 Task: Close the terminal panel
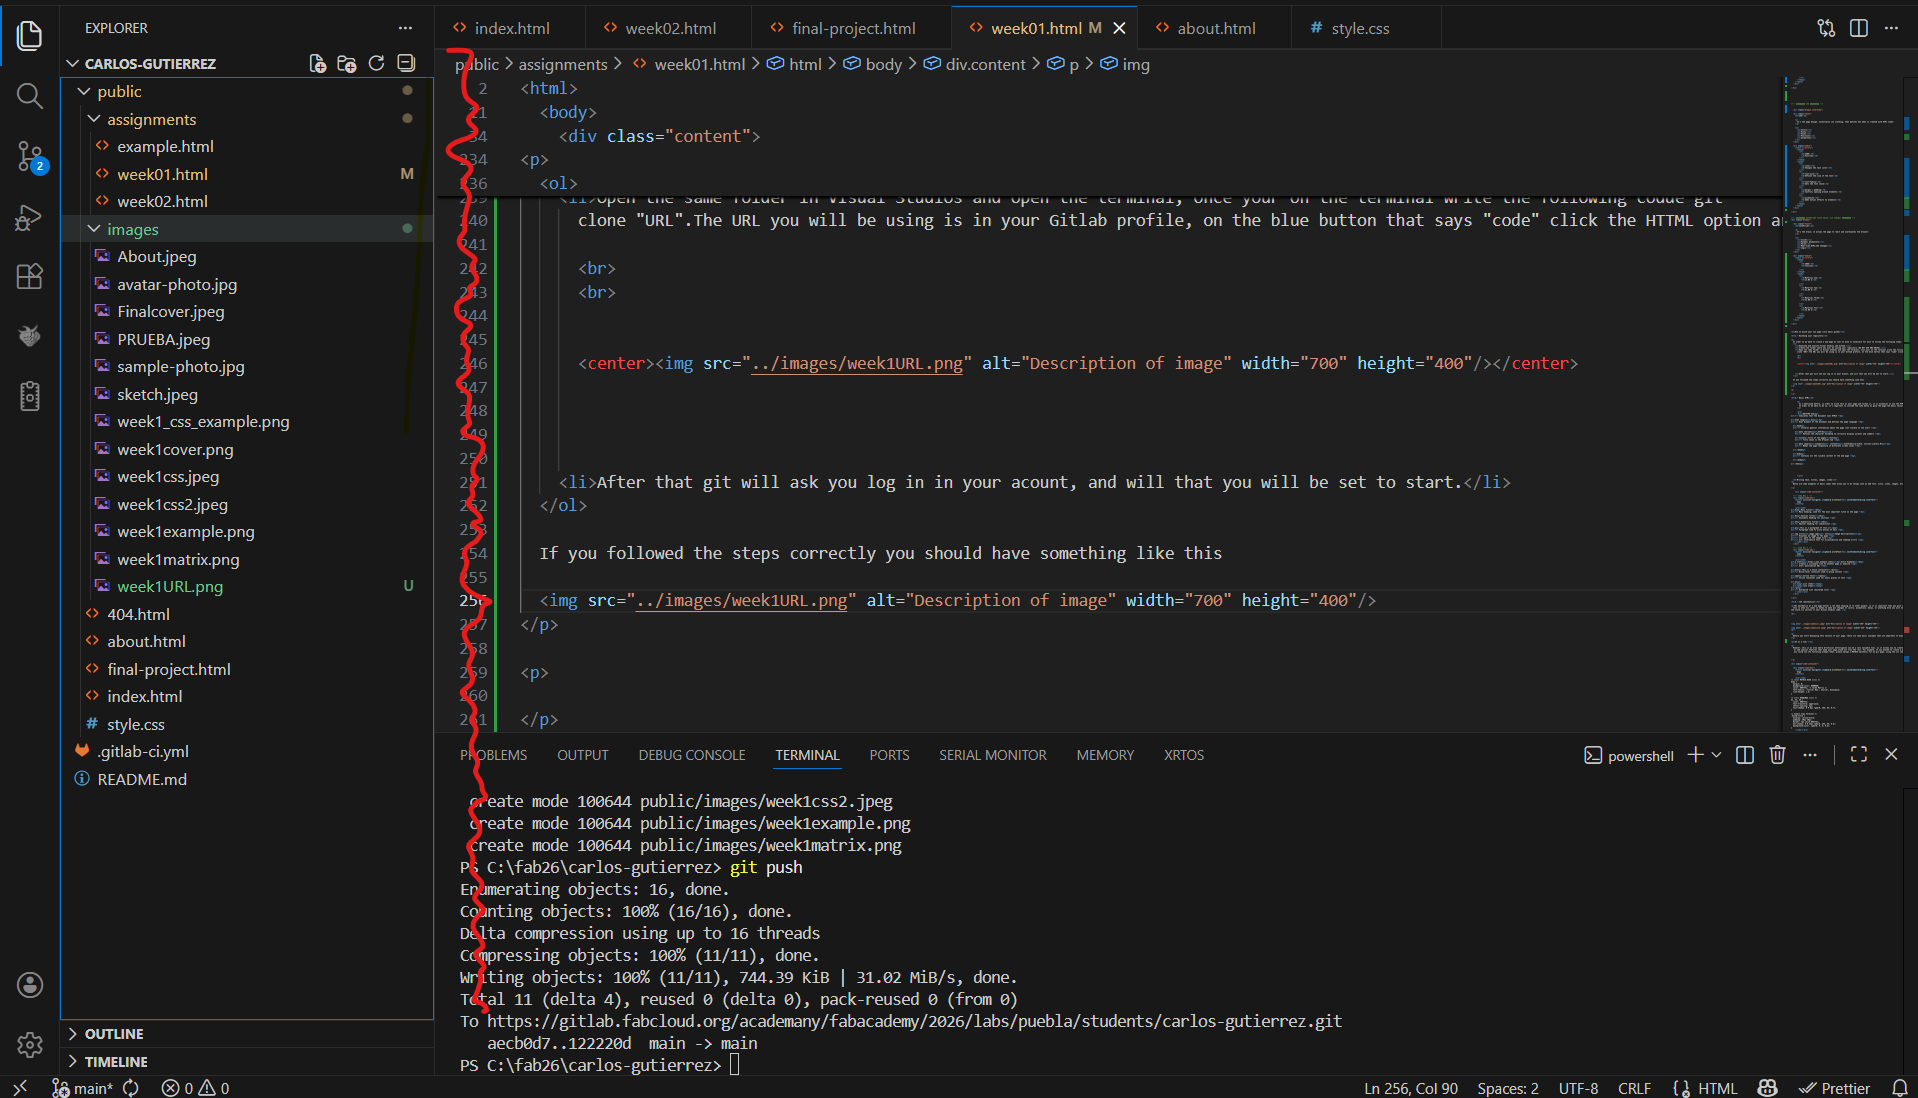coord(1891,755)
